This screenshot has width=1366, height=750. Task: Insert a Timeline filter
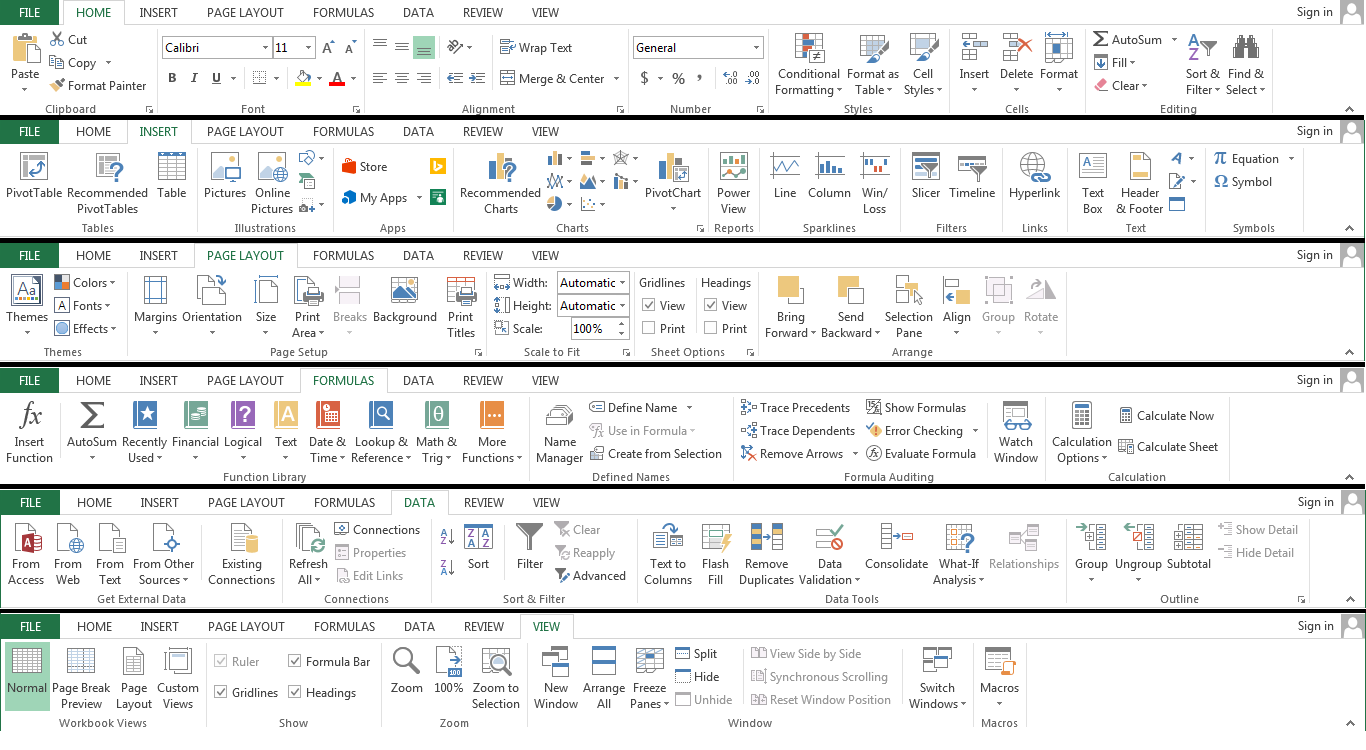(x=972, y=176)
